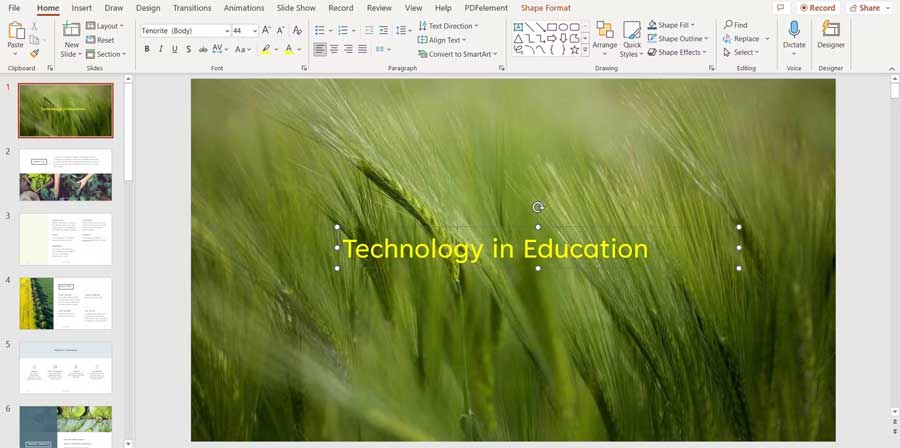The height and width of the screenshot is (448, 900).
Task: Click the Paste clipboard icon
Action: click(15, 30)
